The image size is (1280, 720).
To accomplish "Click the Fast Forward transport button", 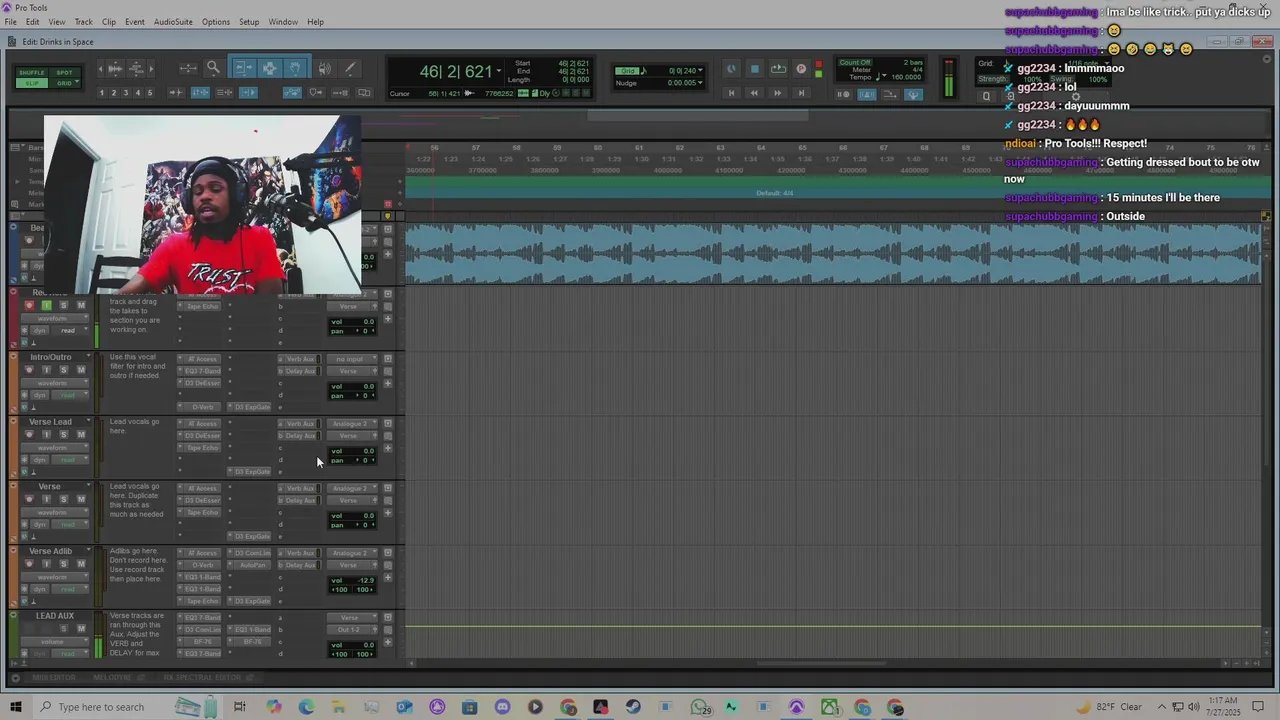I will point(777,93).
